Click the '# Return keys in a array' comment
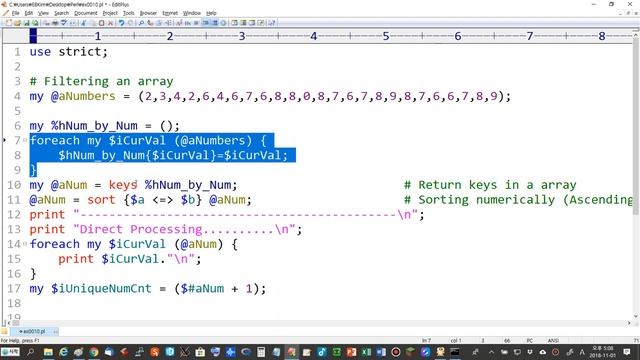The width and height of the screenshot is (640, 360). point(490,185)
